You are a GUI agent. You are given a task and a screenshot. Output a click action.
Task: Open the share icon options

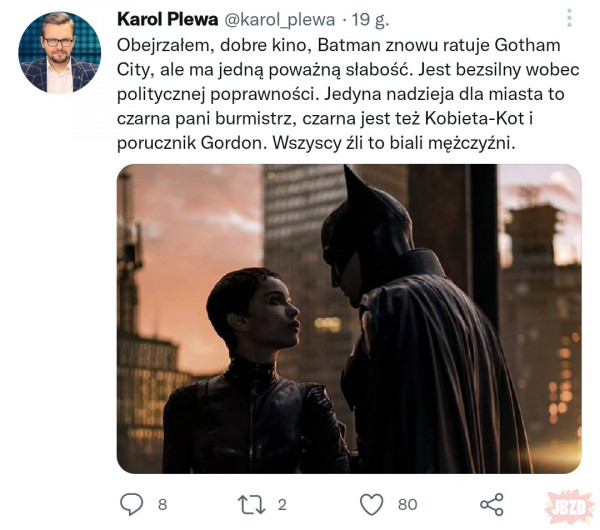492,504
